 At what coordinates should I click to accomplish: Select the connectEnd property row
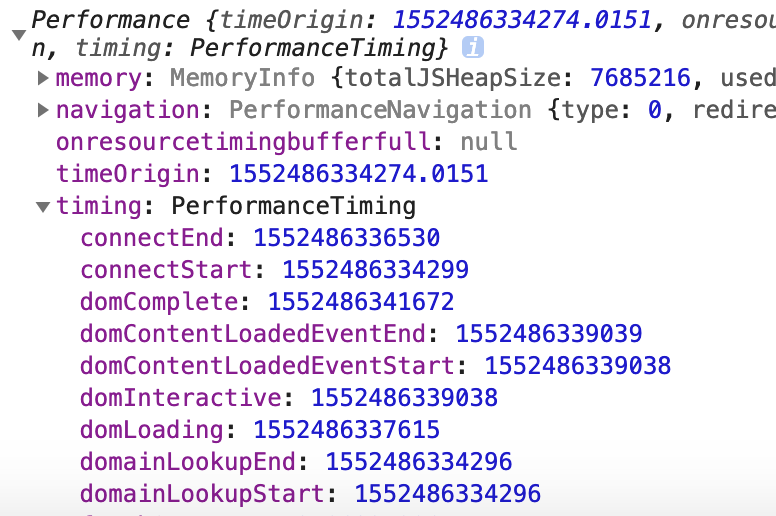[x=152, y=238]
